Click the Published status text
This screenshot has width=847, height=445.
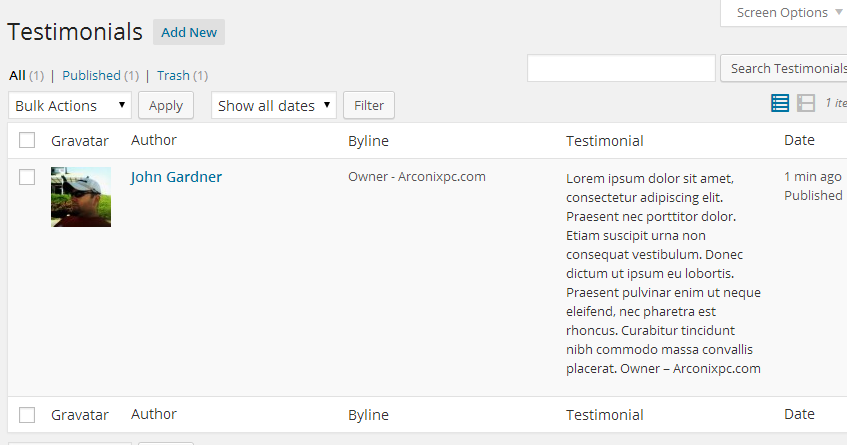[813, 195]
